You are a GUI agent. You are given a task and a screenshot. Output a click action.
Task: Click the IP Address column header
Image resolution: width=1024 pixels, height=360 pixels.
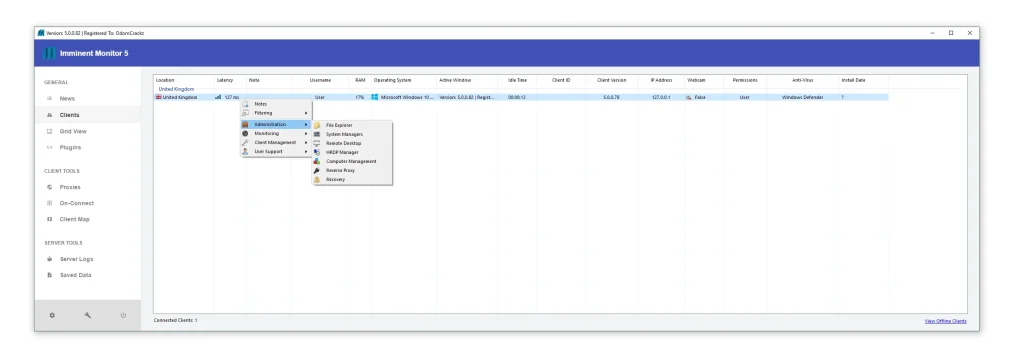point(661,80)
